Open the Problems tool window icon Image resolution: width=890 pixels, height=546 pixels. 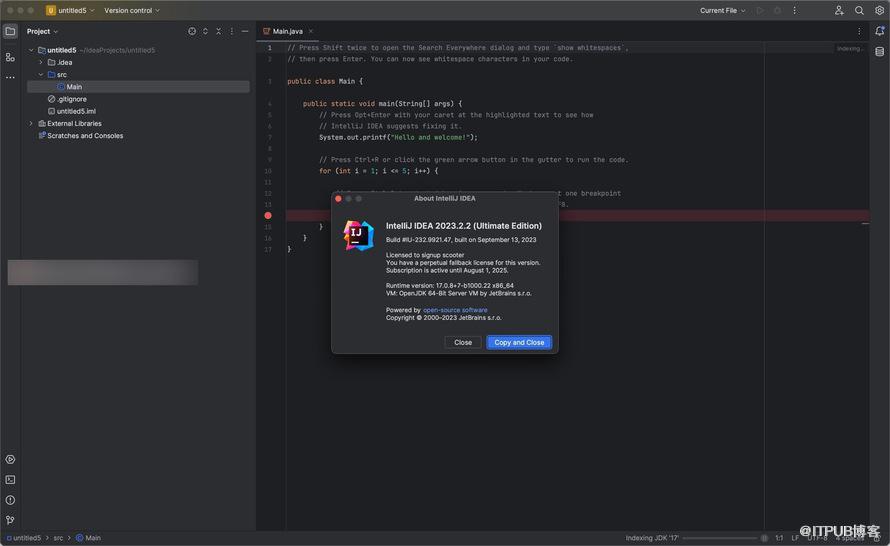click(10, 500)
